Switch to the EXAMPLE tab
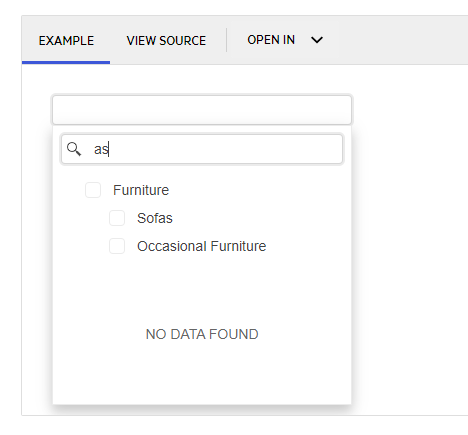Image resolution: width=468 pixels, height=435 pixels. [66, 41]
